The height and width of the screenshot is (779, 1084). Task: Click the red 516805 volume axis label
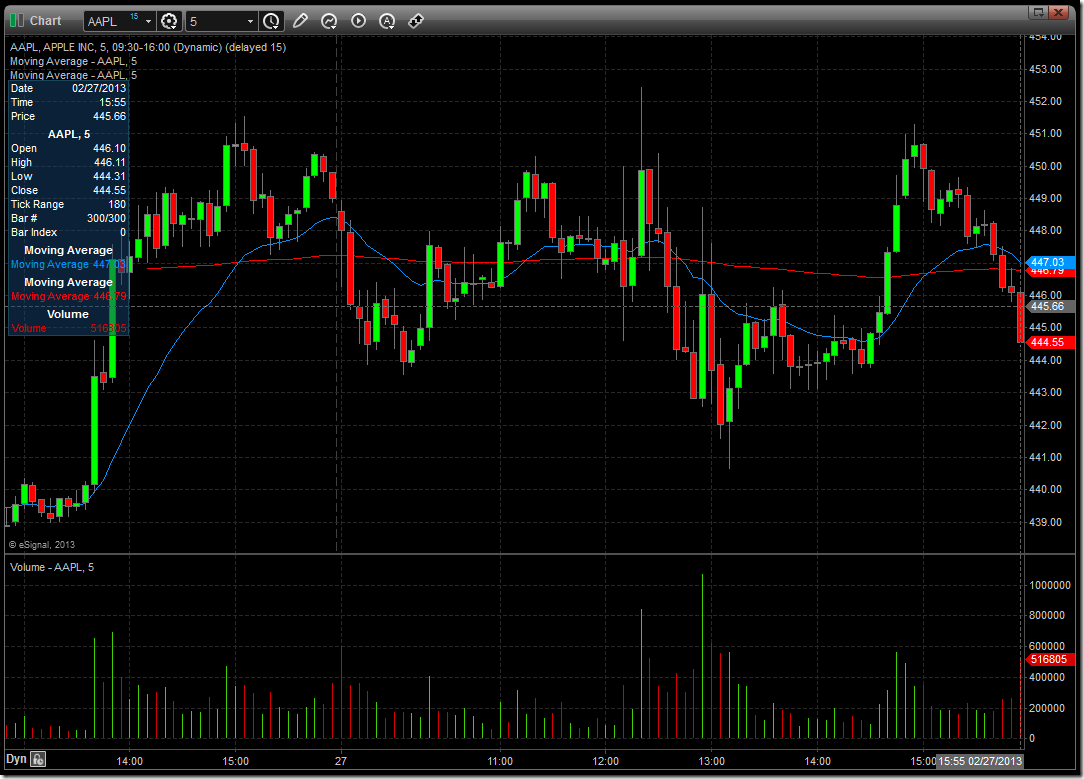click(1049, 659)
